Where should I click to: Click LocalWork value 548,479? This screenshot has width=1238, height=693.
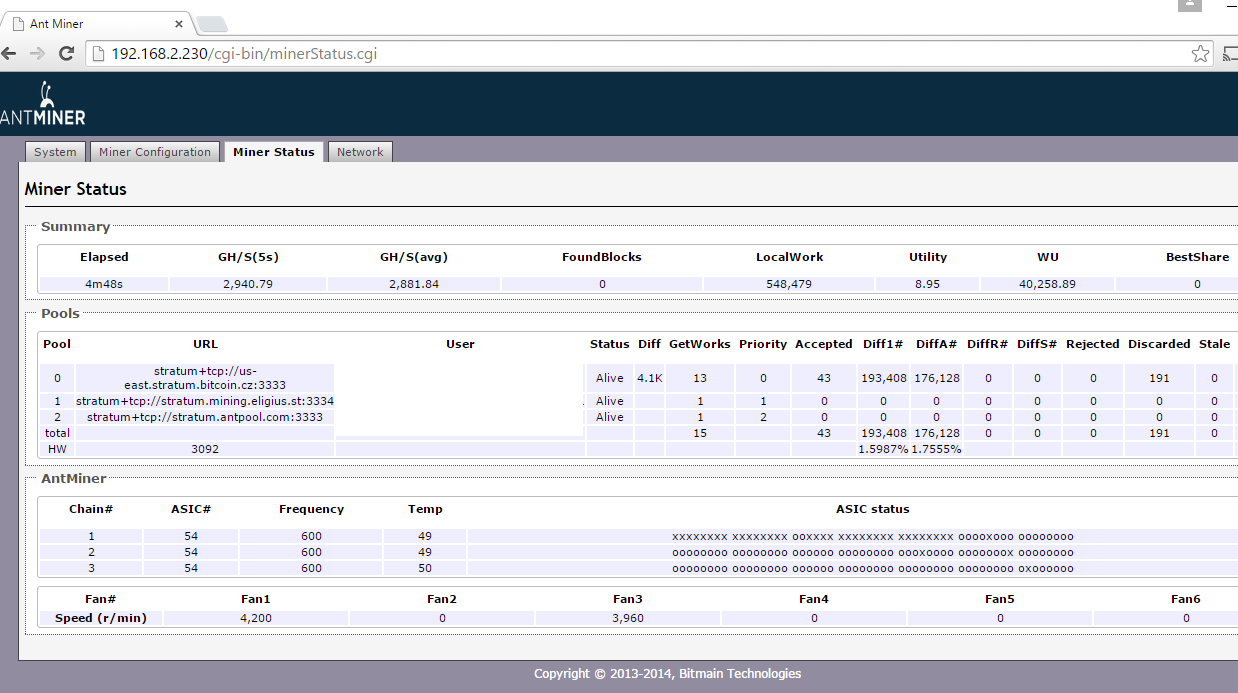789,284
